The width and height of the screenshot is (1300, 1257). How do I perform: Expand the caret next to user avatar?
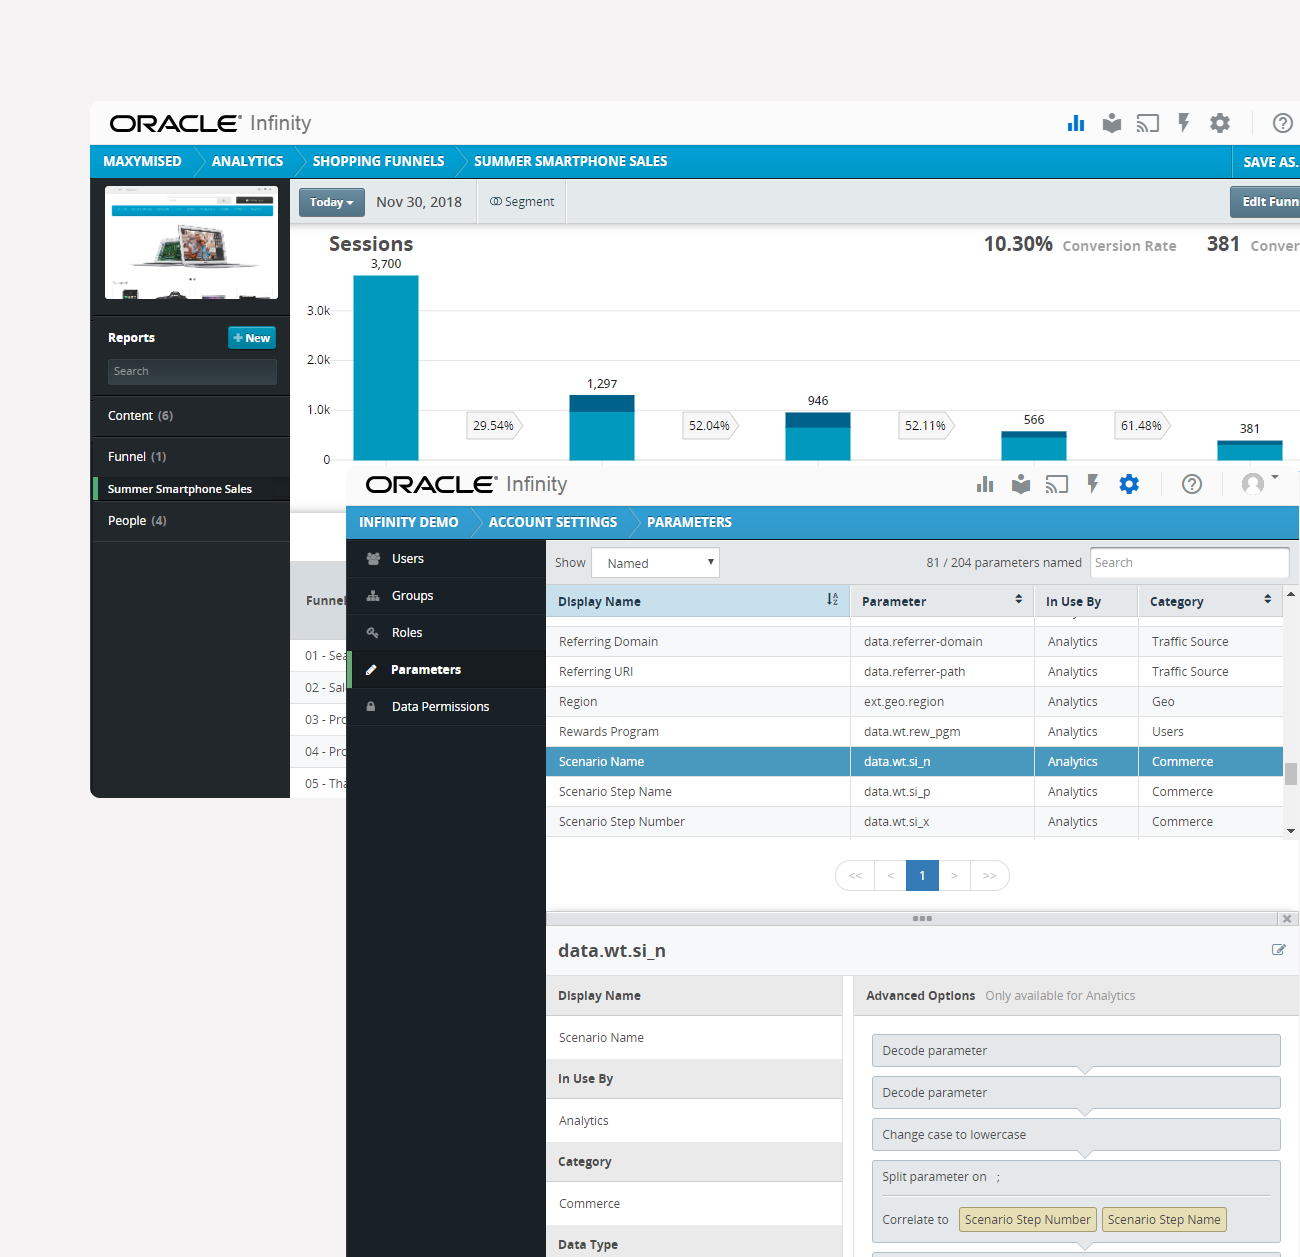pyautogui.click(x=1275, y=477)
